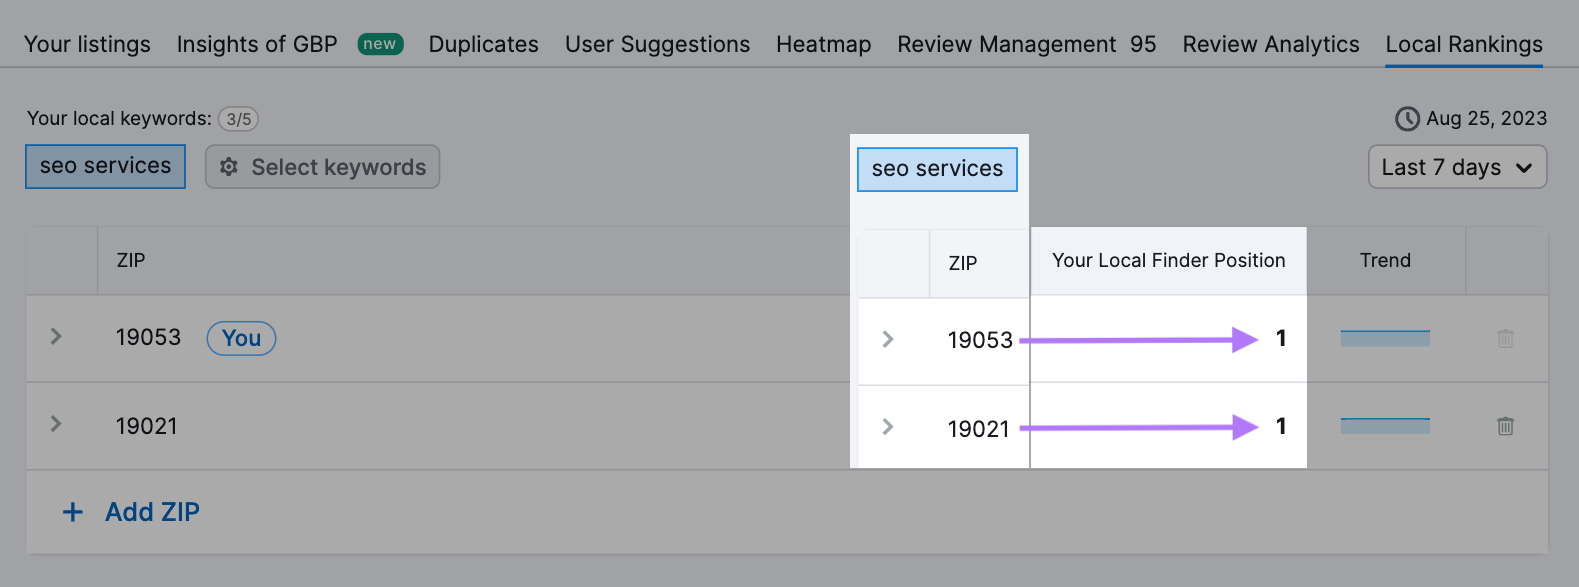Click Add ZIP link
The height and width of the screenshot is (587, 1579).
click(152, 512)
